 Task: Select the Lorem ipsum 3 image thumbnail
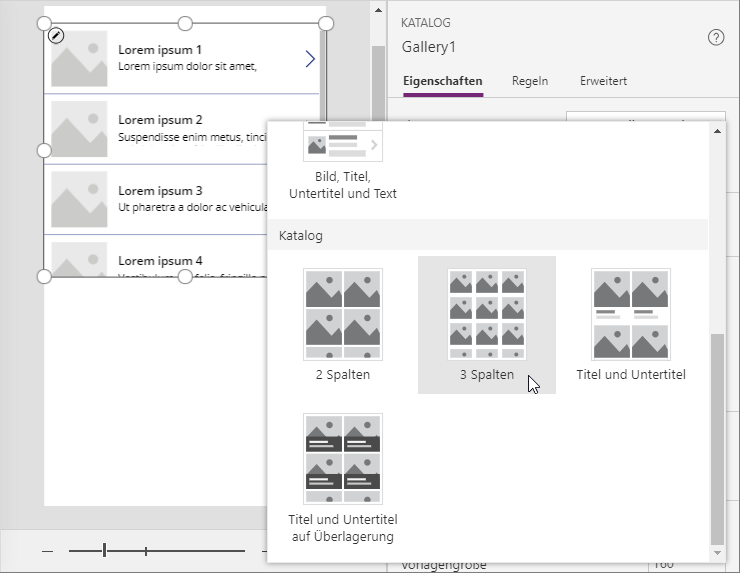point(79,199)
